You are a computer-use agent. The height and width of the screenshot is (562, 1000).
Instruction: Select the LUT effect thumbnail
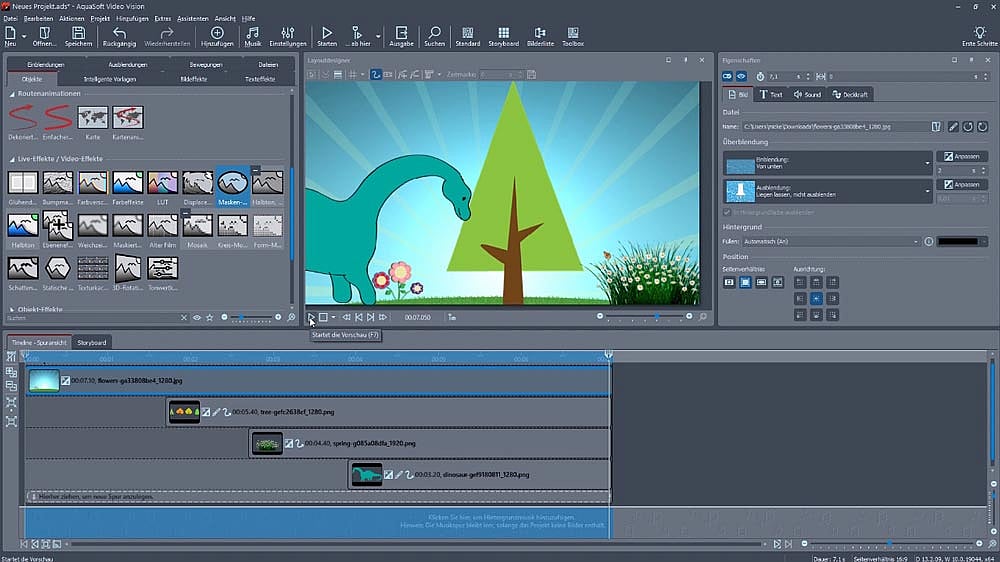(163, 183)
